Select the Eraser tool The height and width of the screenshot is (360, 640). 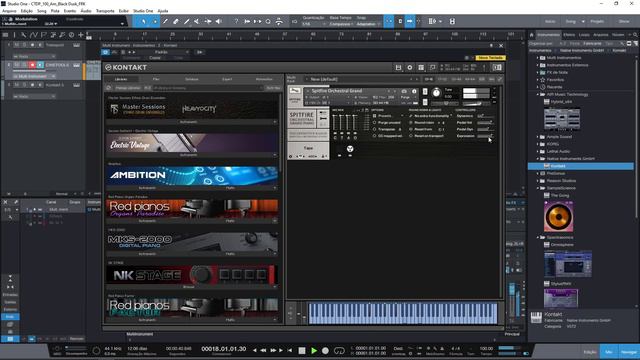(176, 21)
